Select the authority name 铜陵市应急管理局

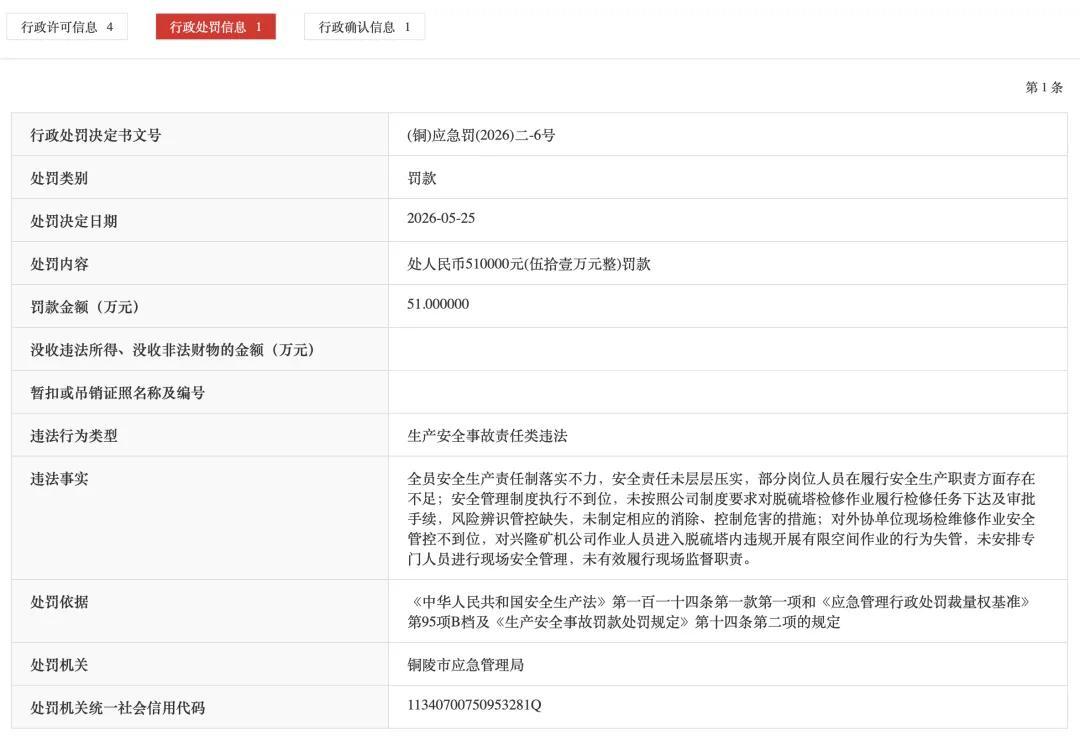click(465, 665)
